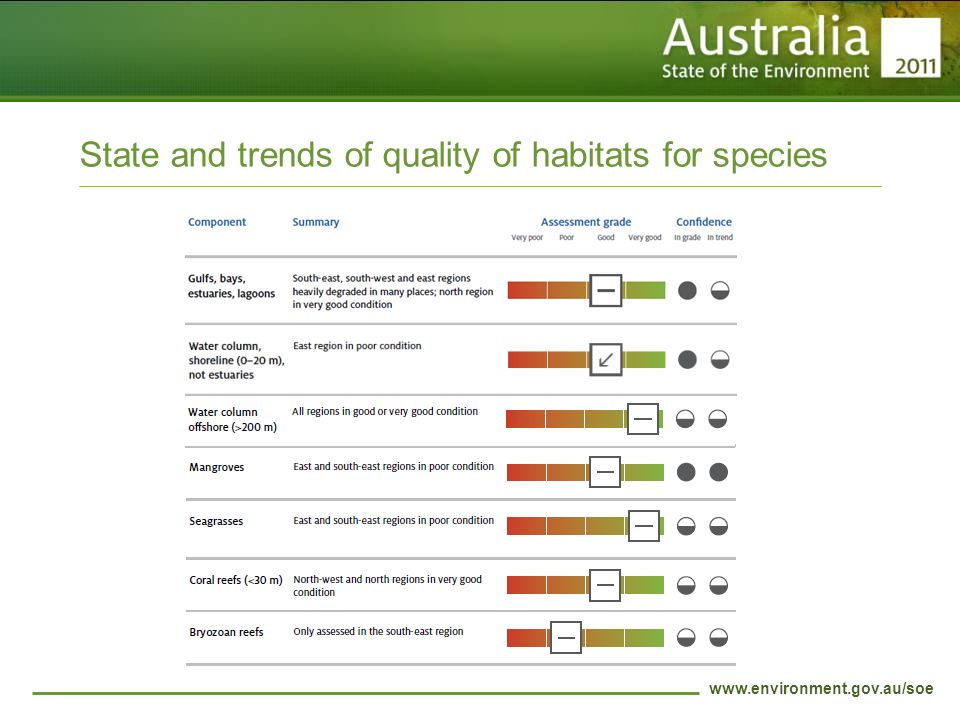Click the green end of the Bryozoan reefs grade bar

click(644, 637)
